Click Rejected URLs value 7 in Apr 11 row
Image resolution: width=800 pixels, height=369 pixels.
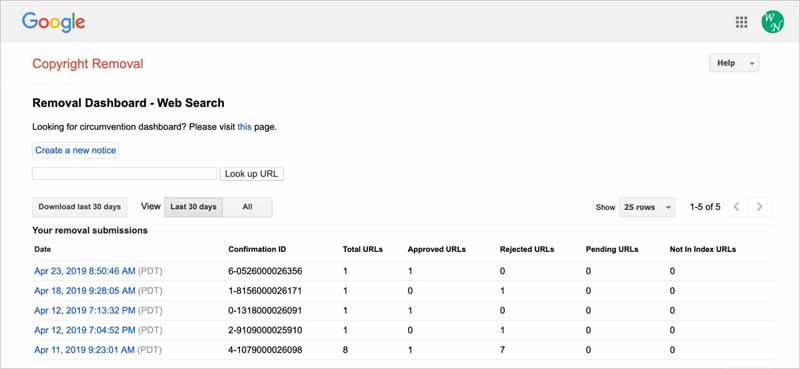[503, 350]
